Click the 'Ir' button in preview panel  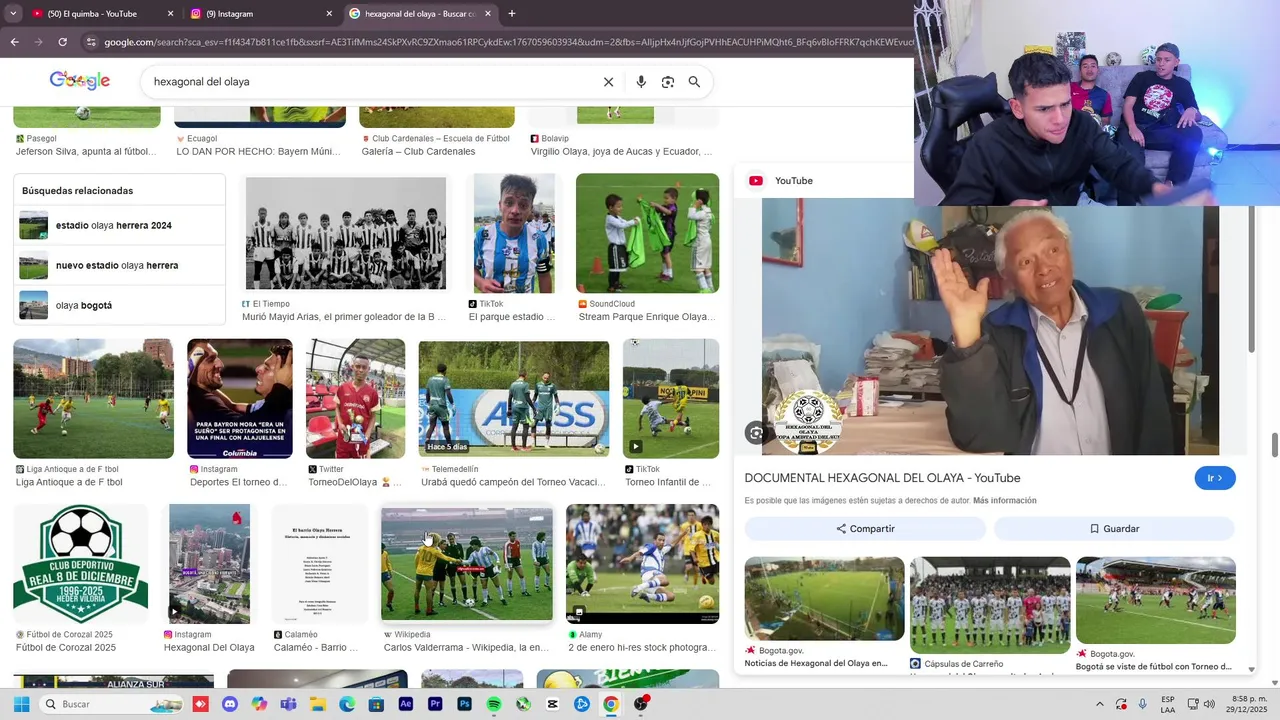point(1215,478)
